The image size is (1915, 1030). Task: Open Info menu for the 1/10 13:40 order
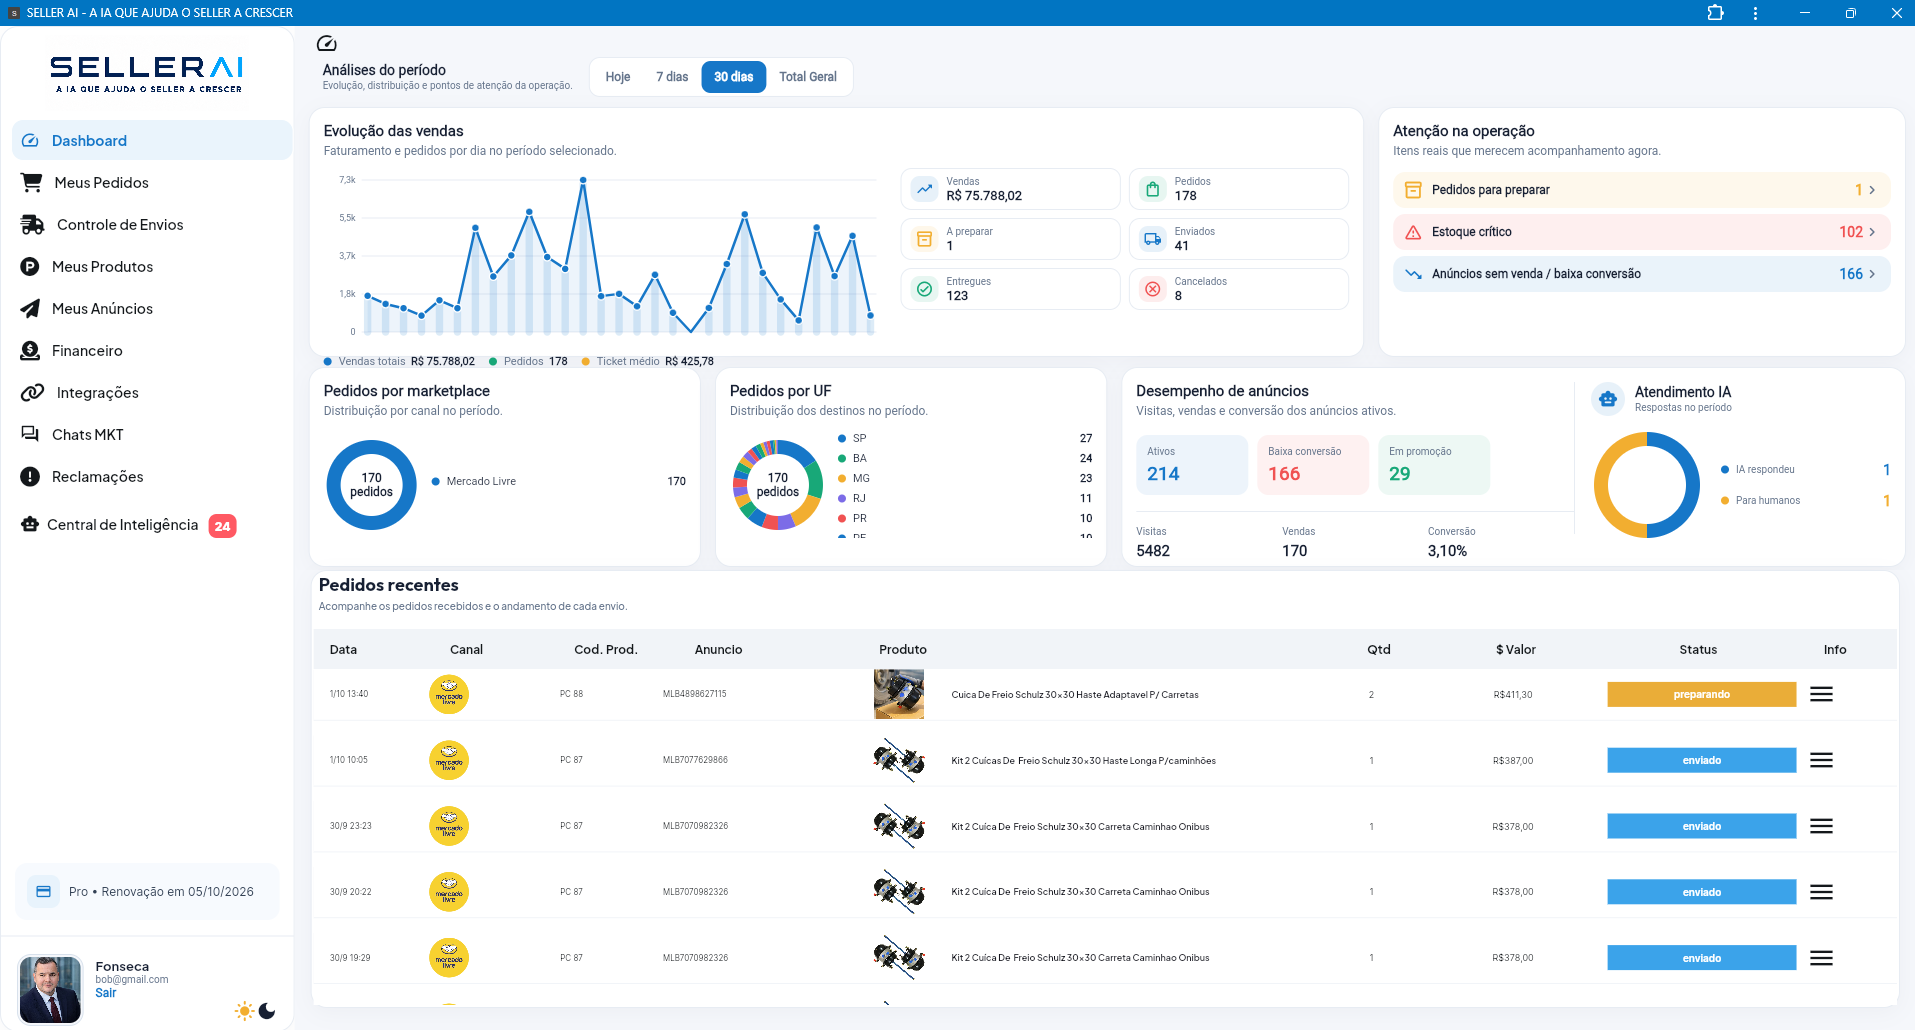tap(1822, 694)
